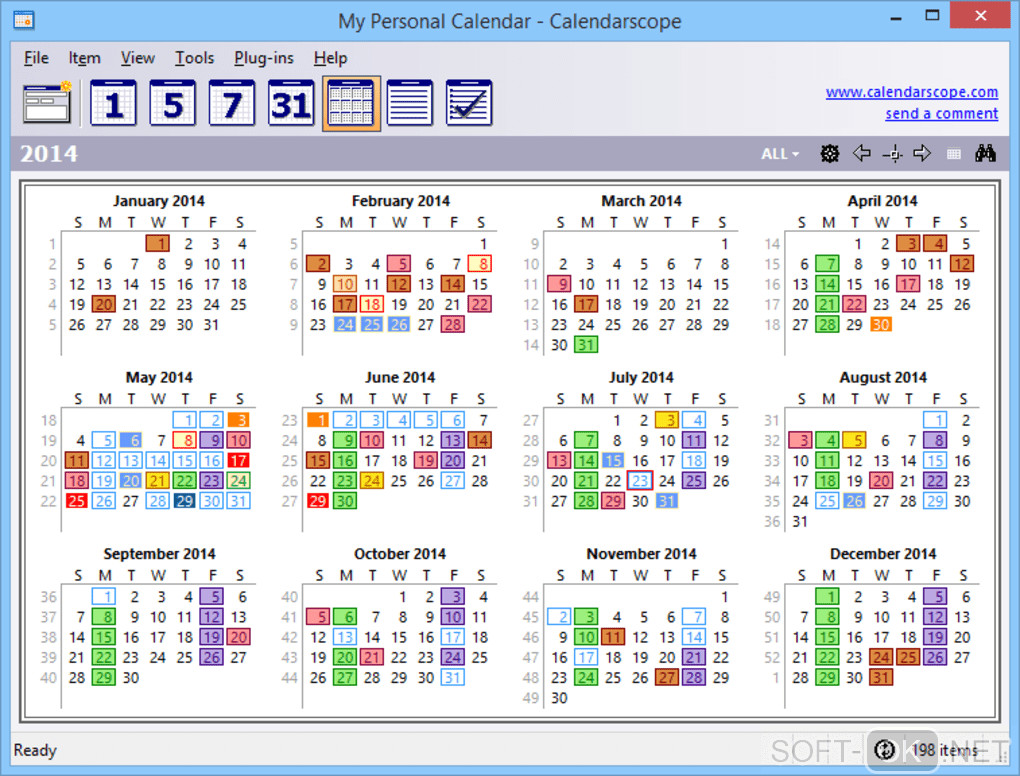
Task: Go to previous year with left arrow
Action: pos(861,154)
